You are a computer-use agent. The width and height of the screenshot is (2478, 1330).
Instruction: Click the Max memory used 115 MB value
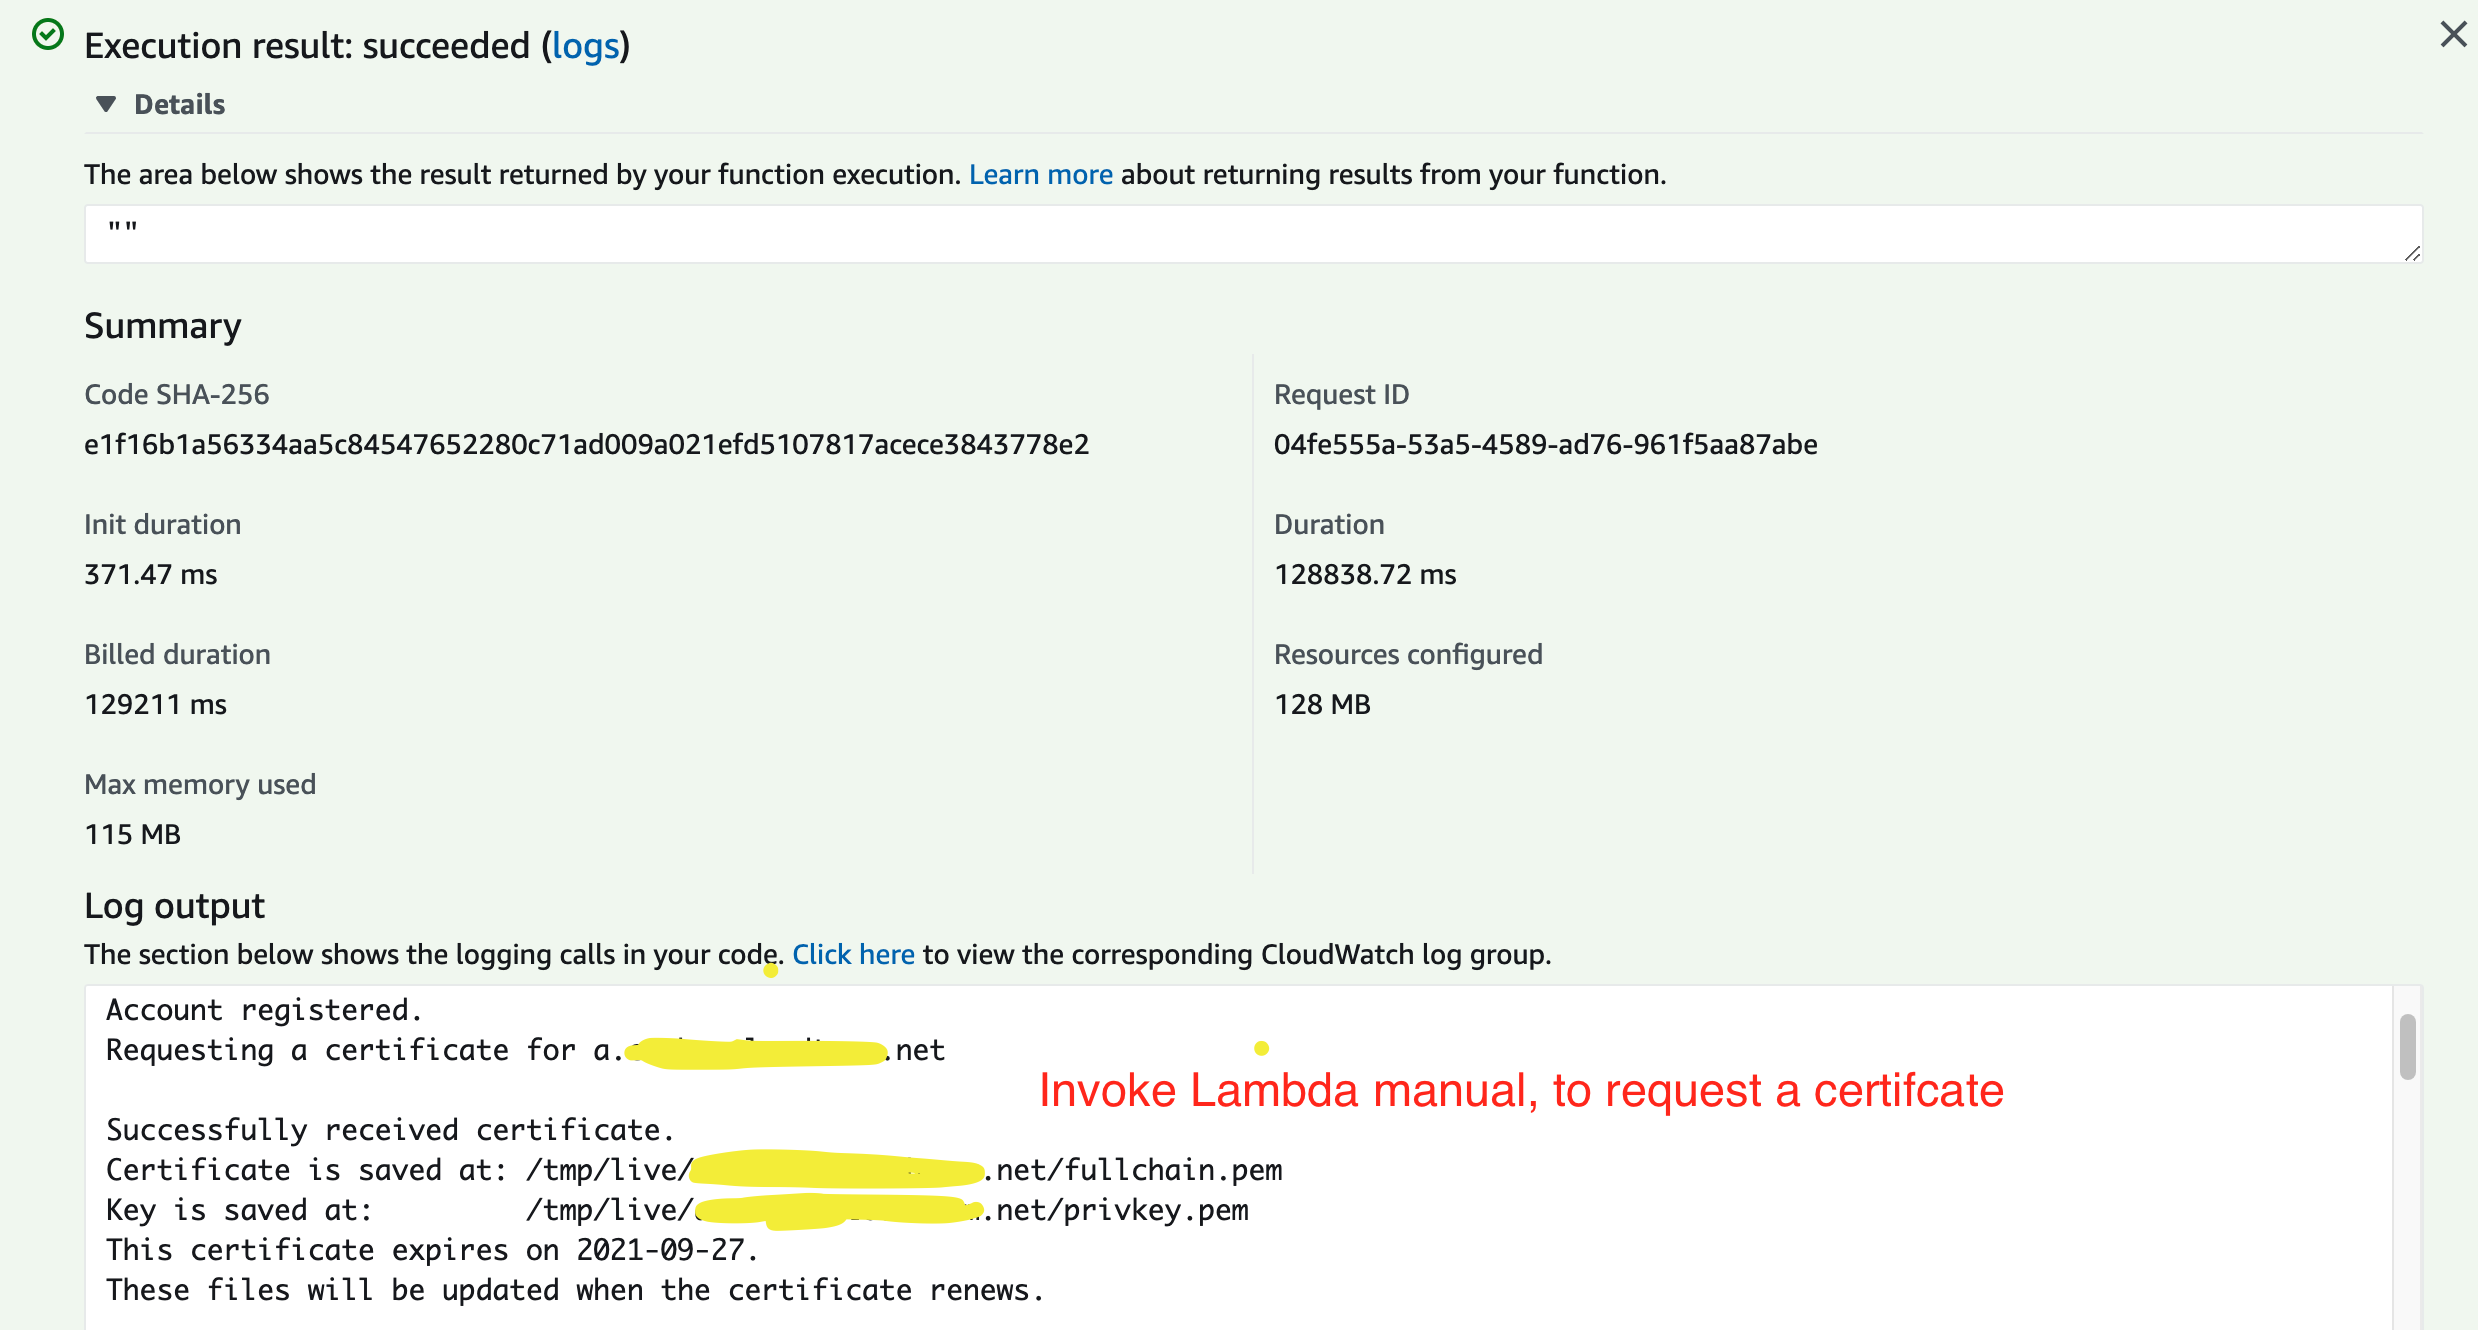click(132, 834)
